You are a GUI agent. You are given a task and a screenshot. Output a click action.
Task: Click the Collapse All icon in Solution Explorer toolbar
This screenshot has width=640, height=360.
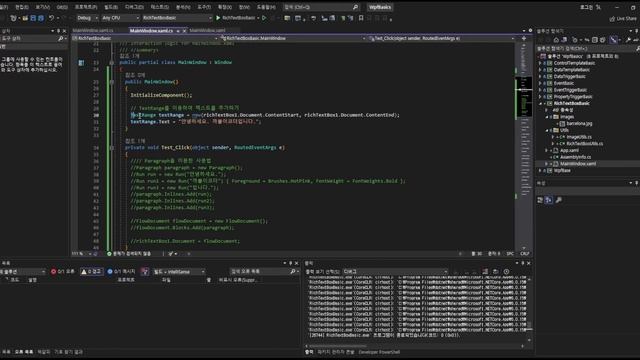click(x=595, y=40)
